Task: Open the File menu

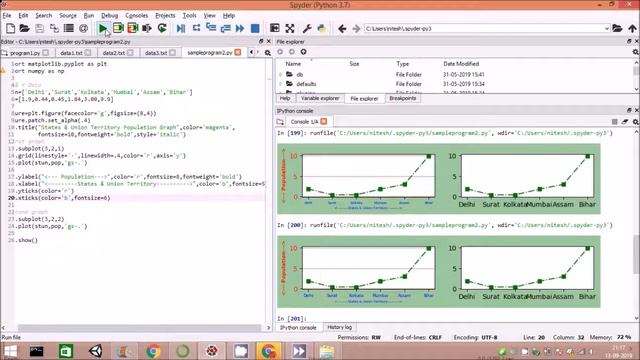Action: (x=7, y=16)
